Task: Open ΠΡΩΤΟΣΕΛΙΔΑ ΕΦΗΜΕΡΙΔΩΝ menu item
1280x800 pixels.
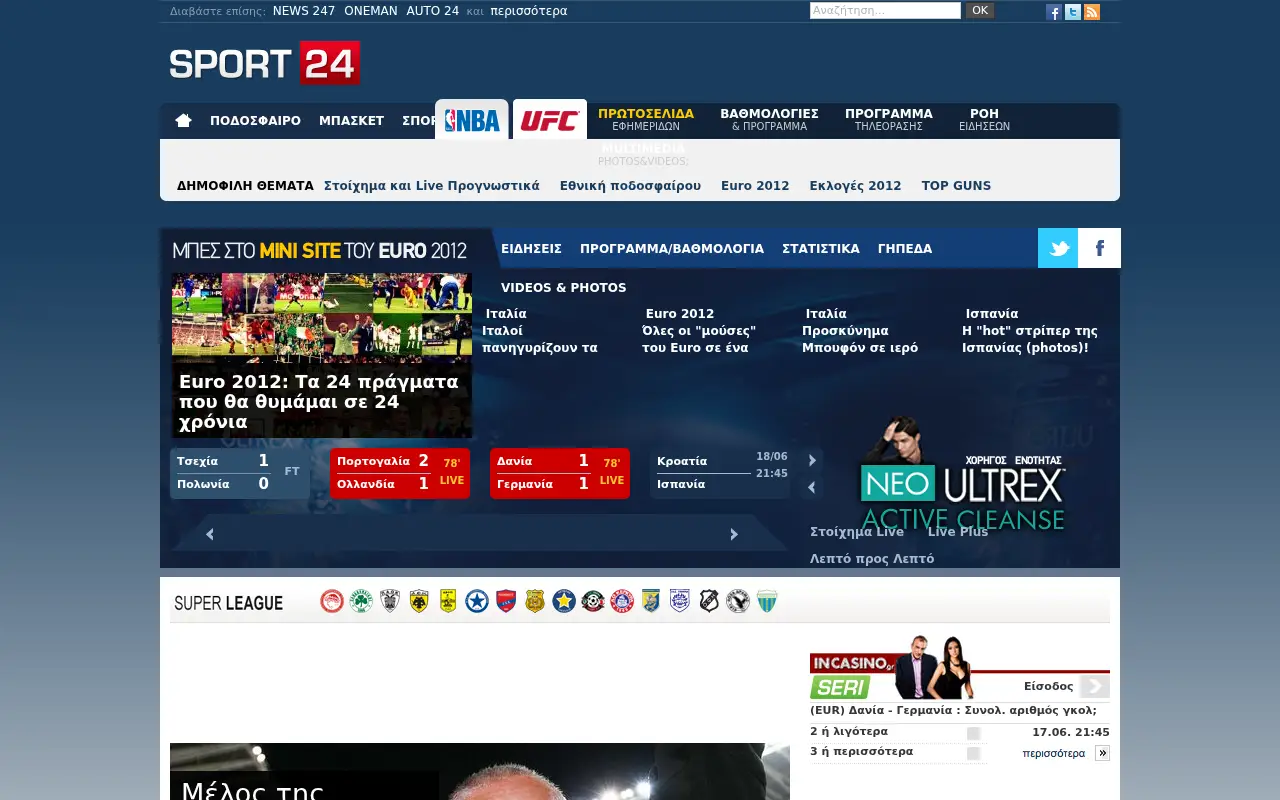Action: pyautogui.click(x=646, y=120)
